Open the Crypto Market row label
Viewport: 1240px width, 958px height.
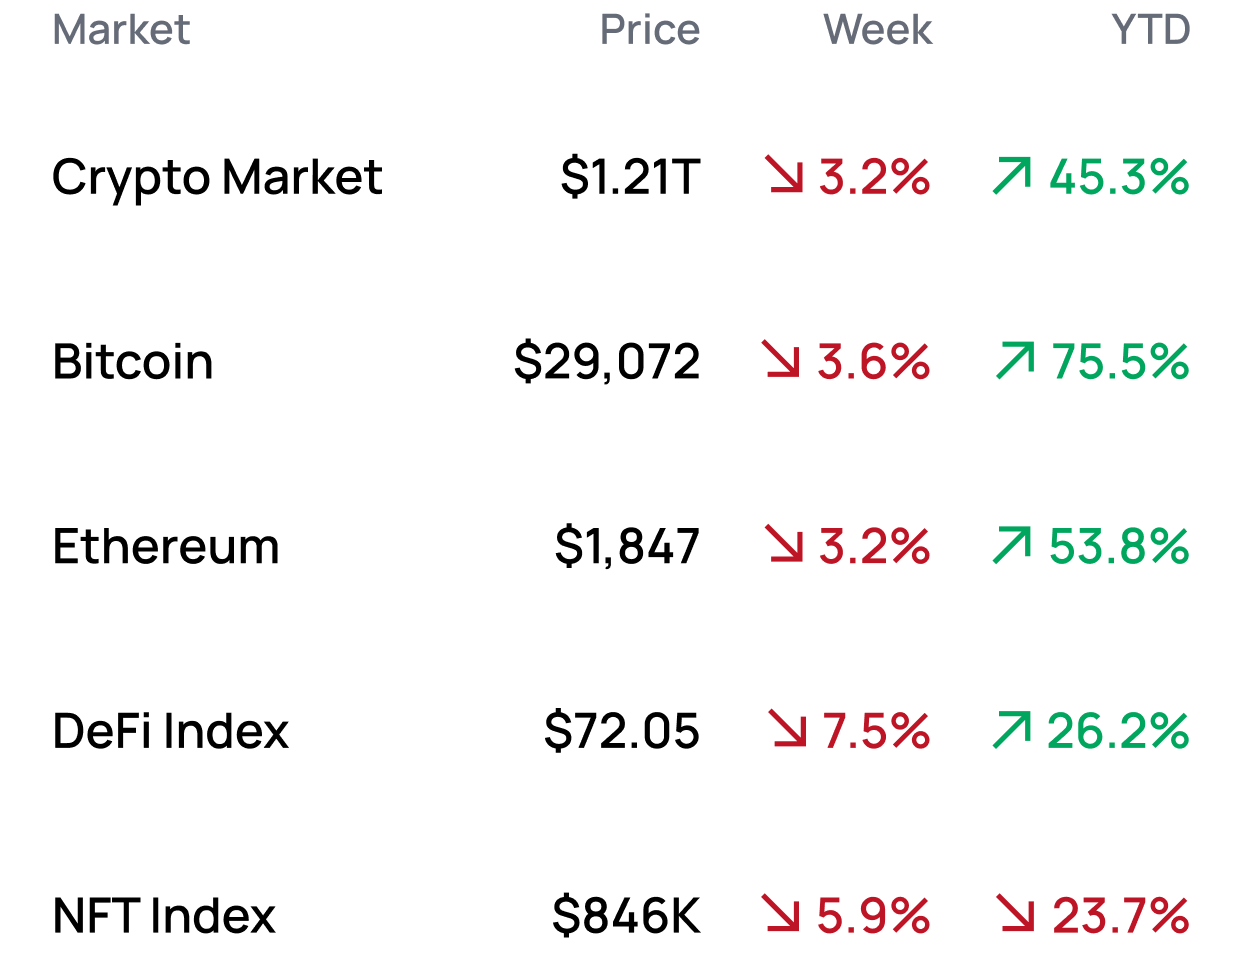click(x=217, y=178)
